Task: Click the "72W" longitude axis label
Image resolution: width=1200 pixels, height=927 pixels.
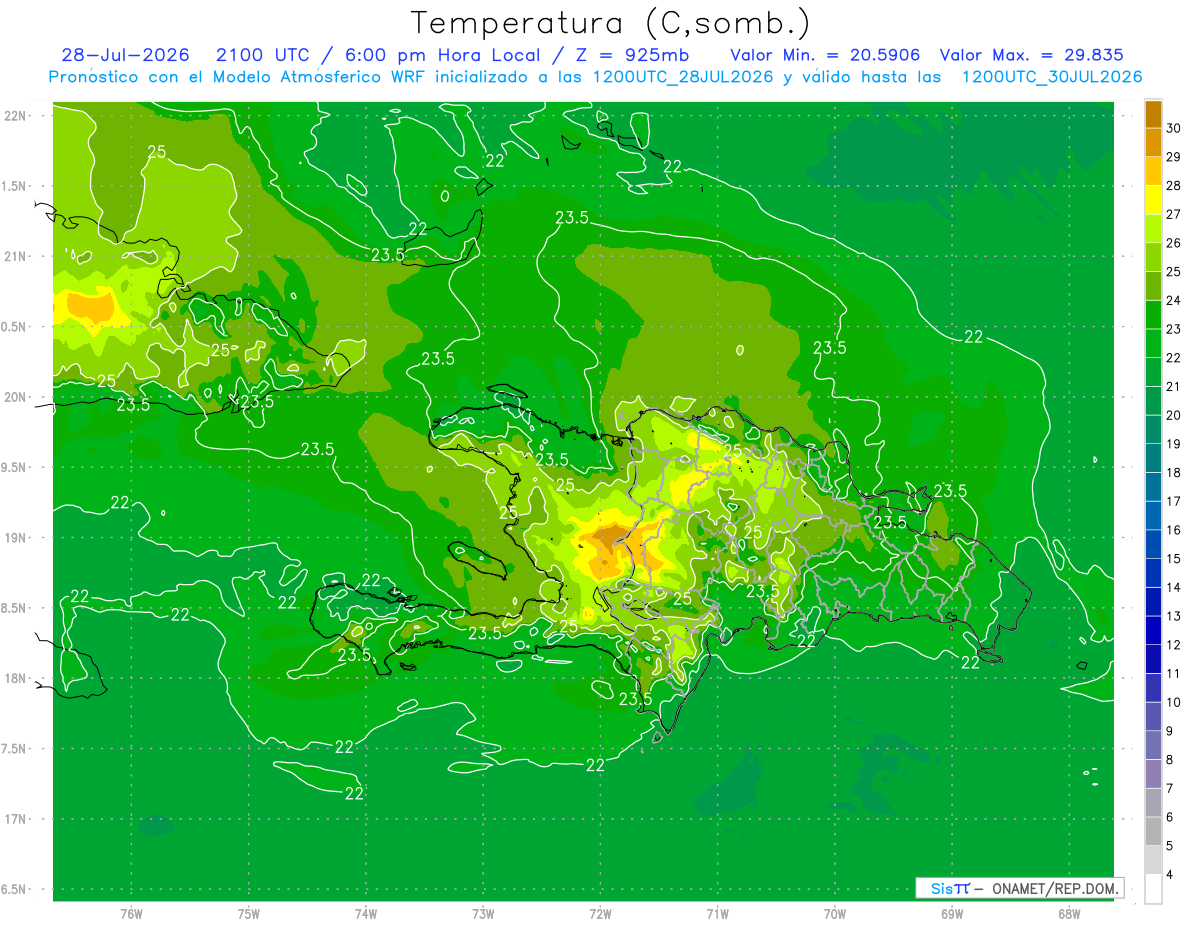Action: (600, 913)
